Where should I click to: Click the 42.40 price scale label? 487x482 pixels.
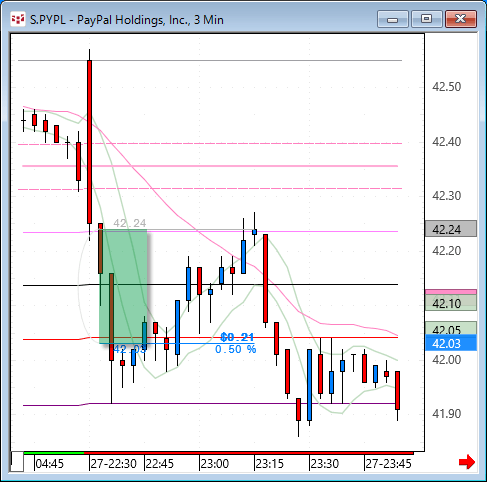[x=447, y=142]
